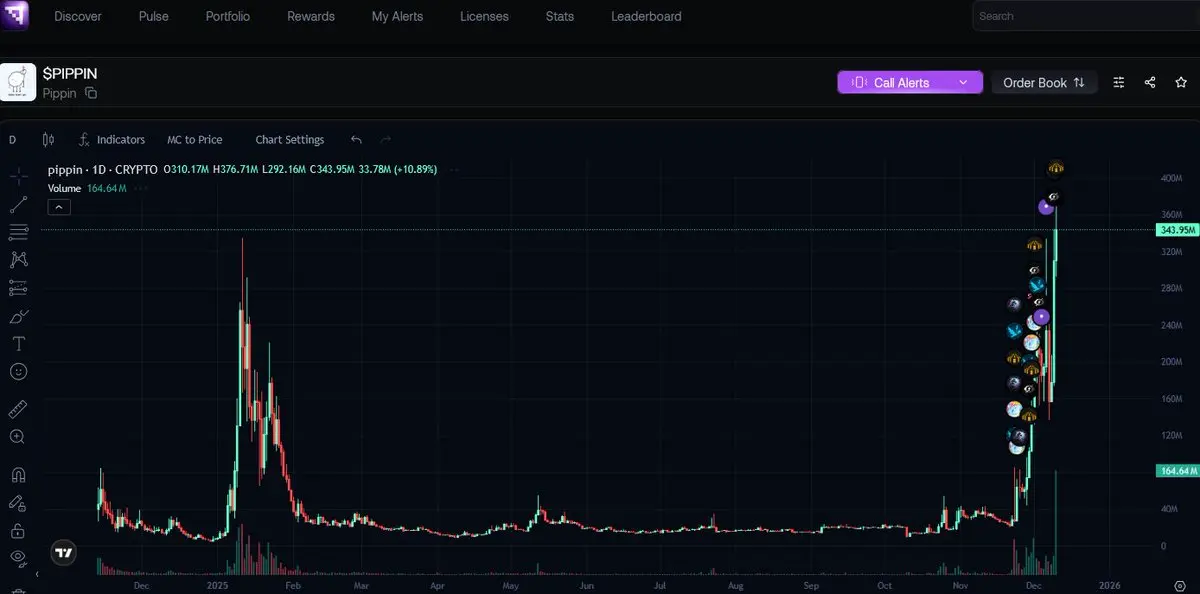Click the 2026 date axis label
The width and height of the screenshot is (1200, 594).
pyautogui.click(x=1108, y=584)
